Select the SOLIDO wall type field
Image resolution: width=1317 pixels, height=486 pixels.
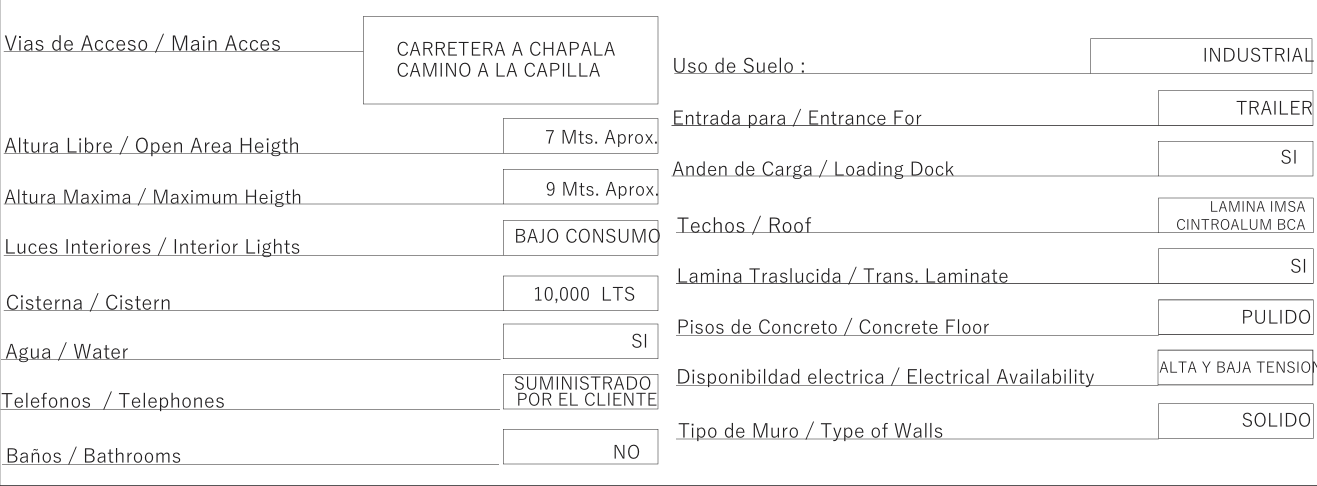[1236, 421]
